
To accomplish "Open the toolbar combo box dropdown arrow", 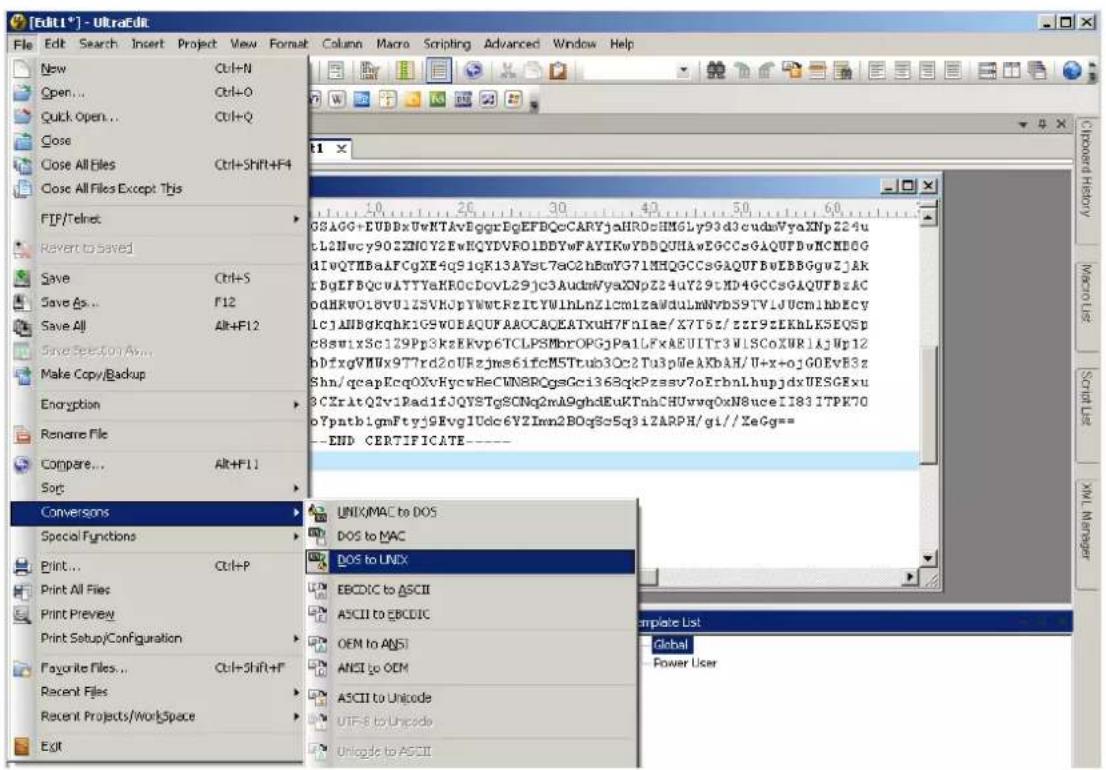I will [683, 71].
